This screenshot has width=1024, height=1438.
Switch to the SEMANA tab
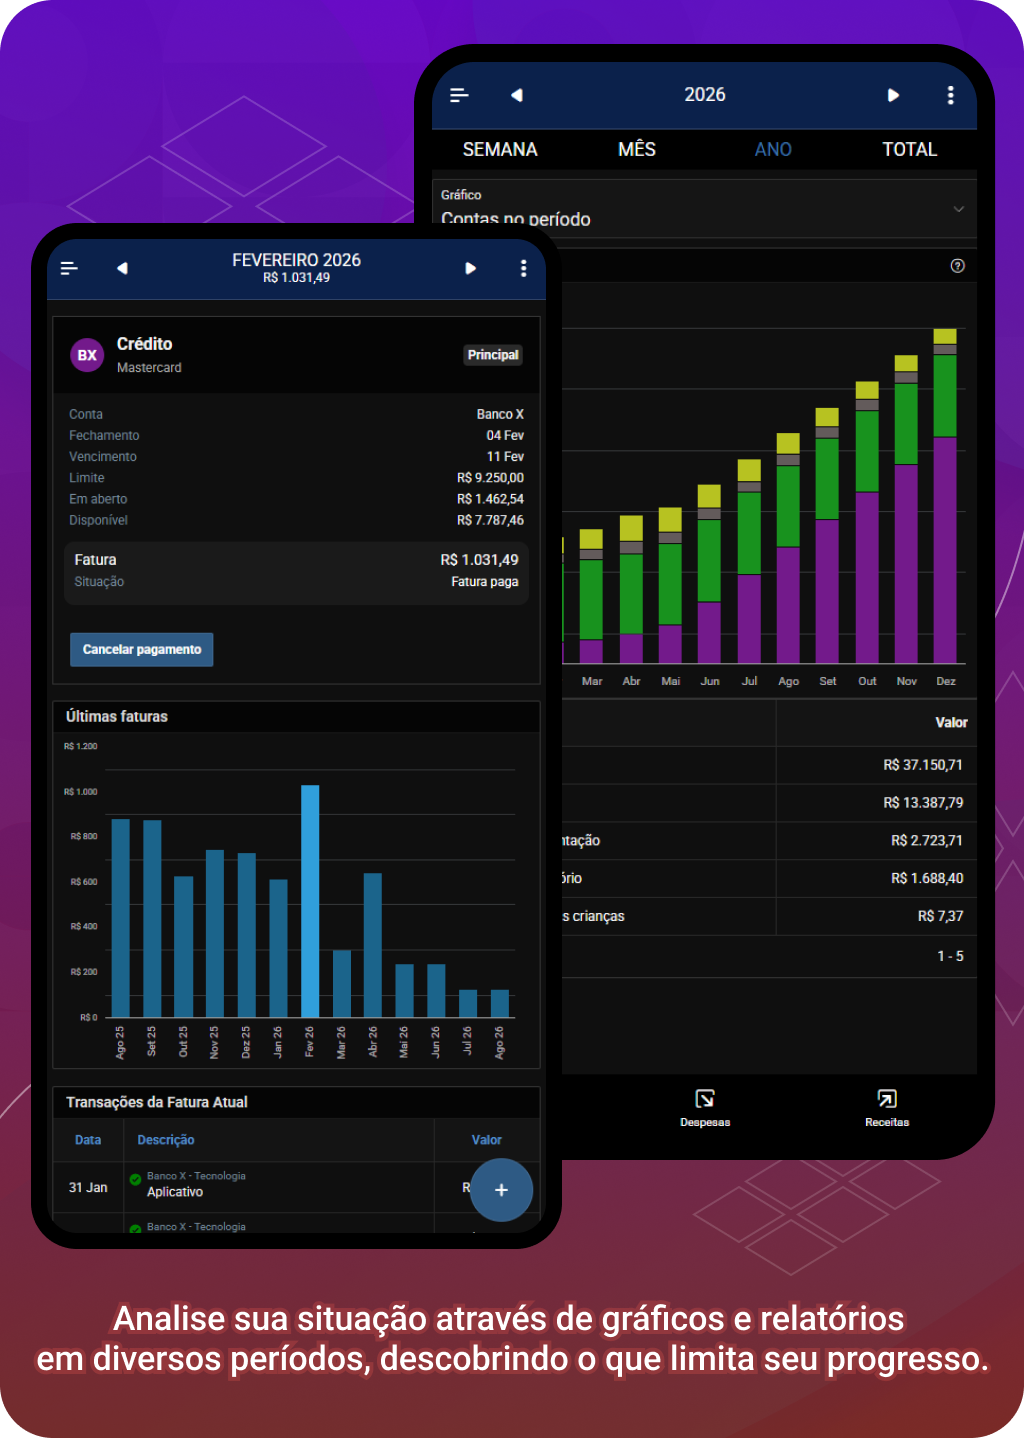coord(500,149)
